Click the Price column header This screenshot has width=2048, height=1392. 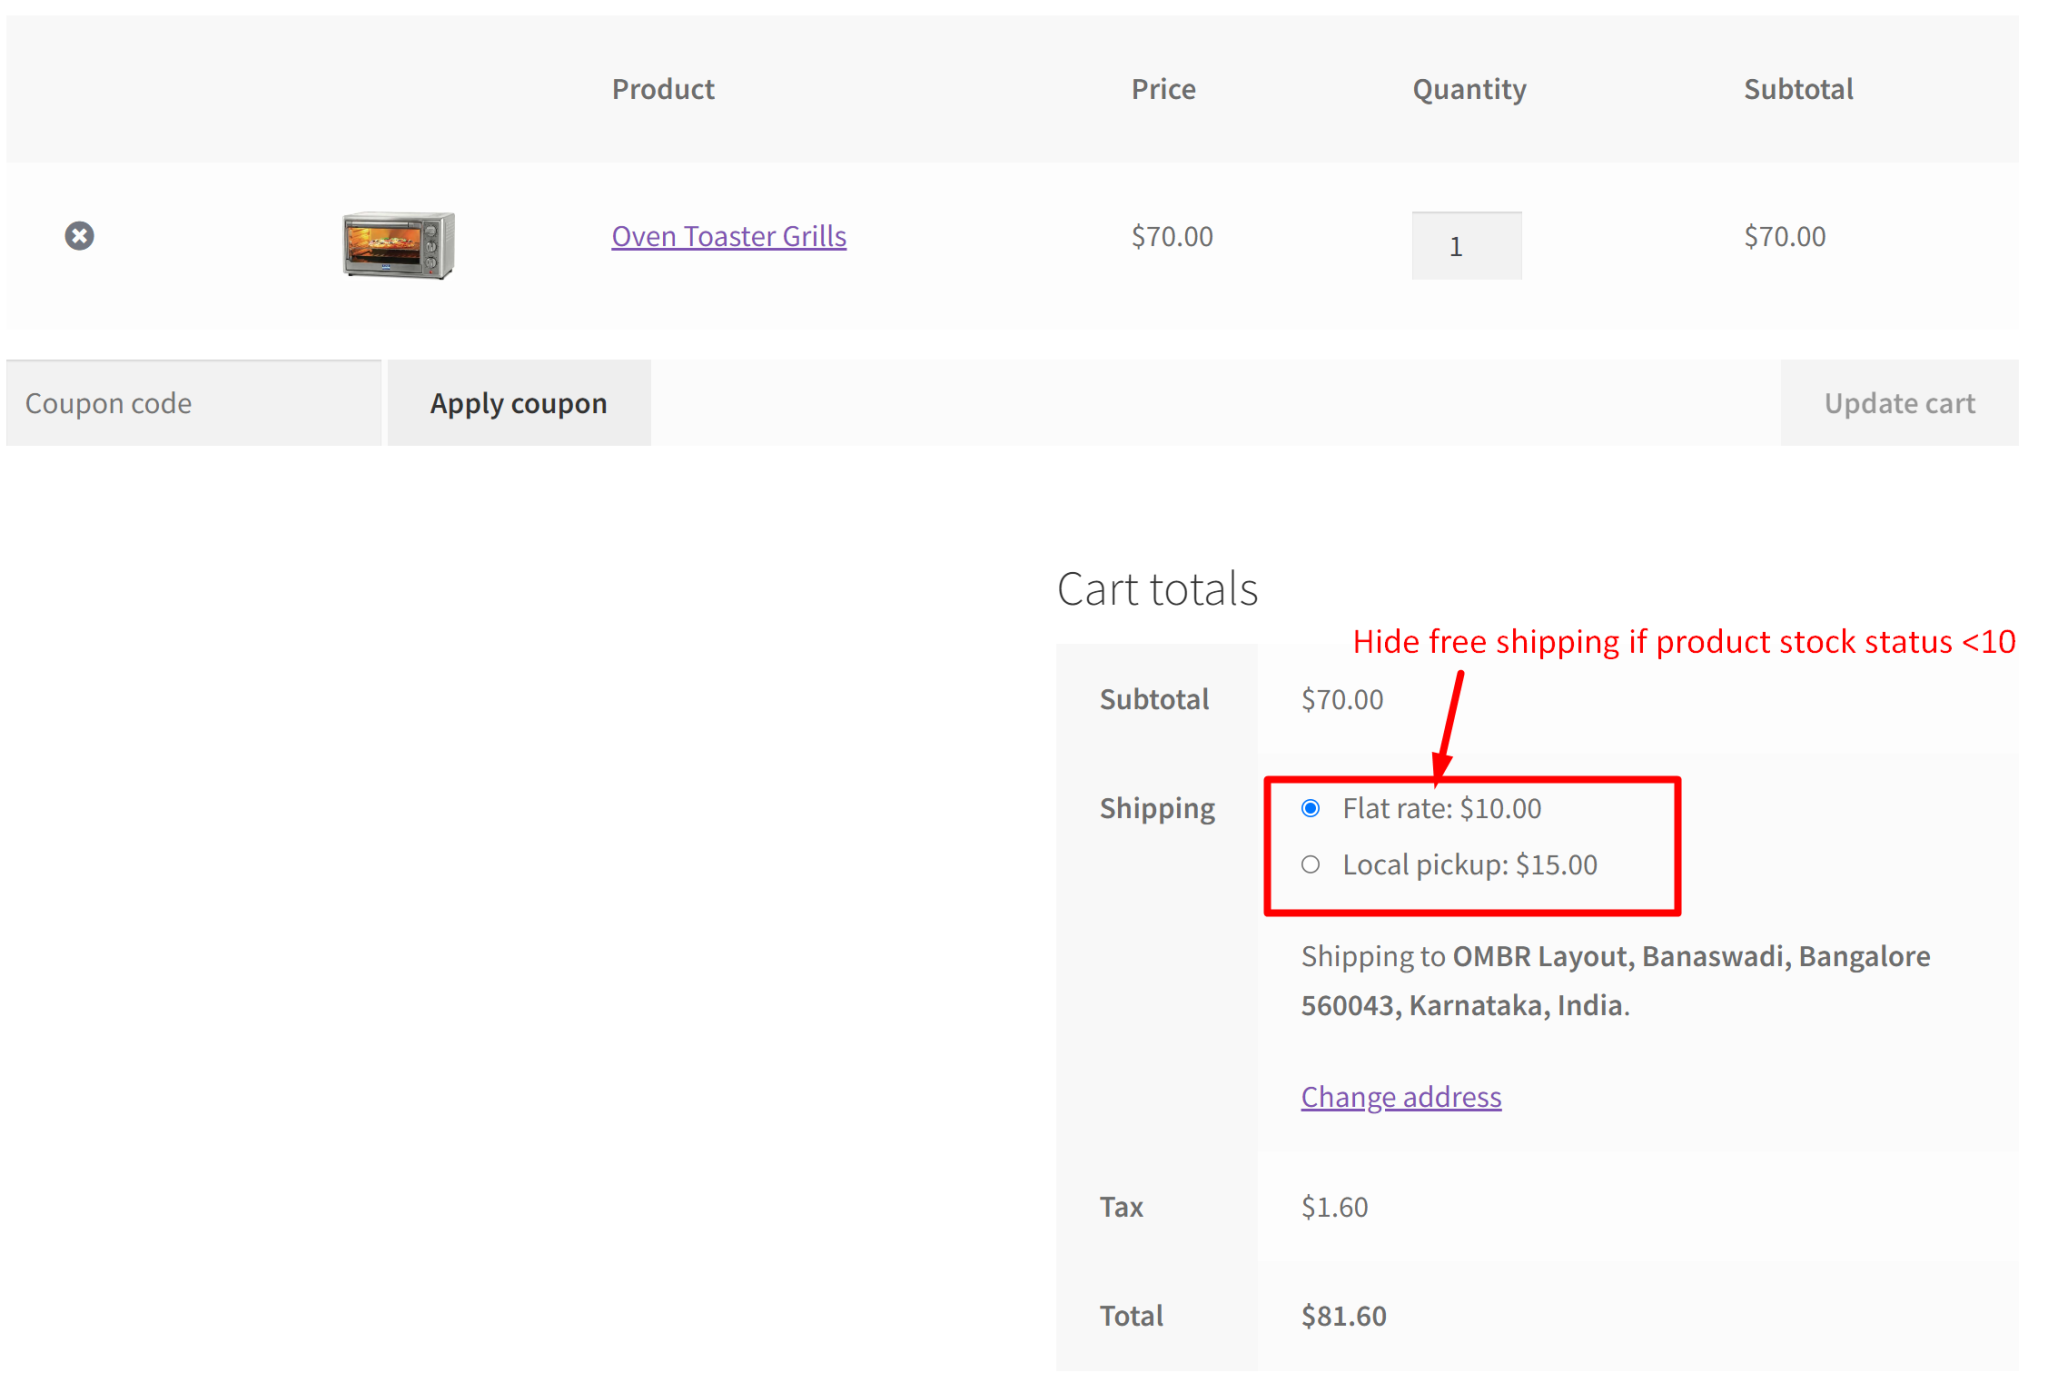point(1163,88)
